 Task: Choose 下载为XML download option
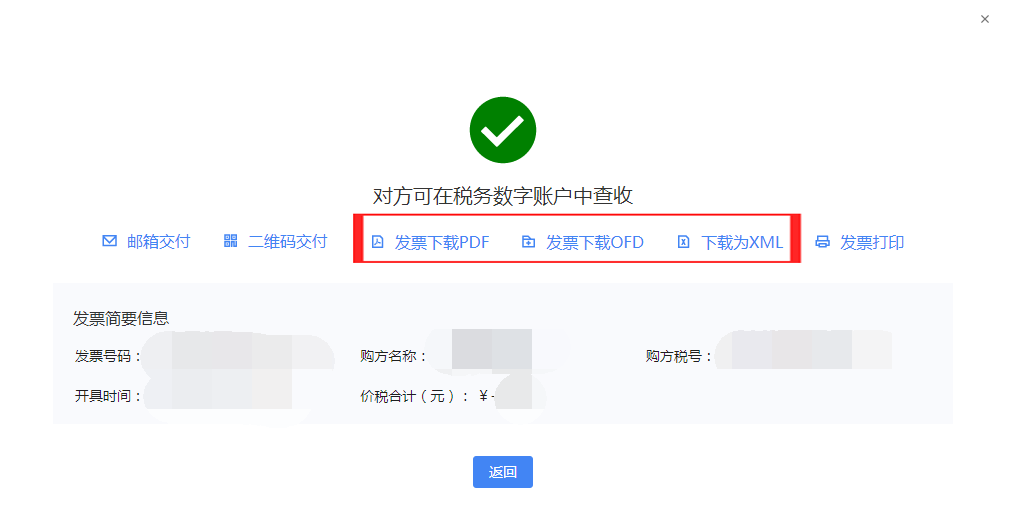pyautogui.click(x=742, y=243)
